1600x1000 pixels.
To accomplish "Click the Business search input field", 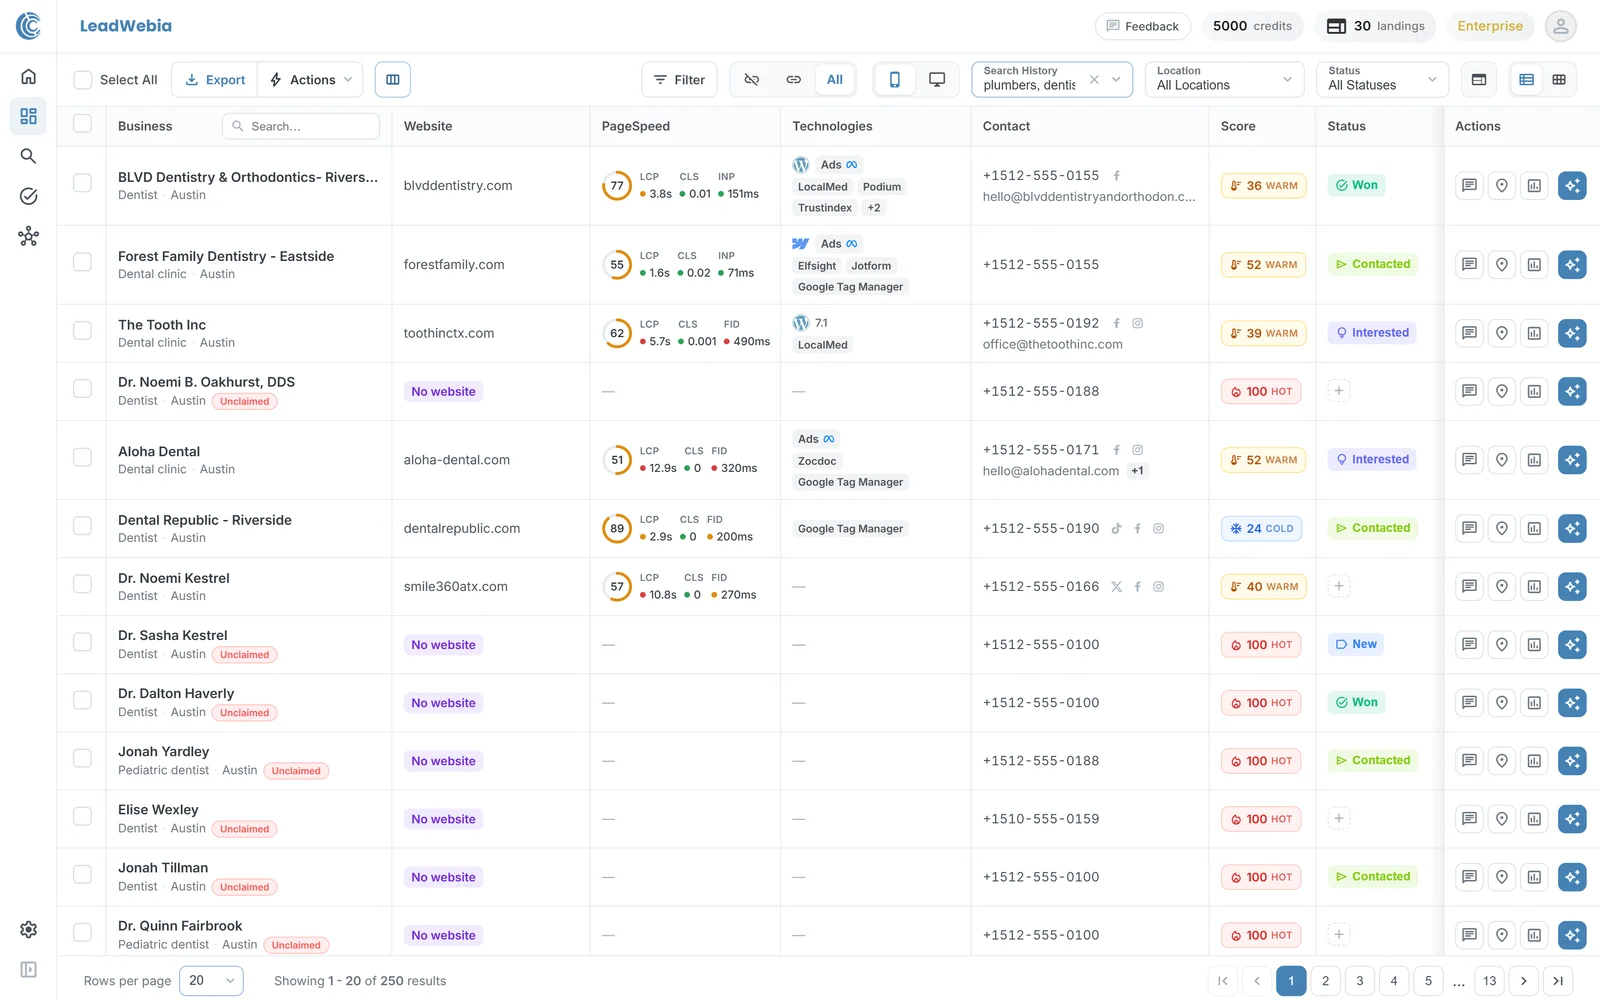I will coord(301,126).
